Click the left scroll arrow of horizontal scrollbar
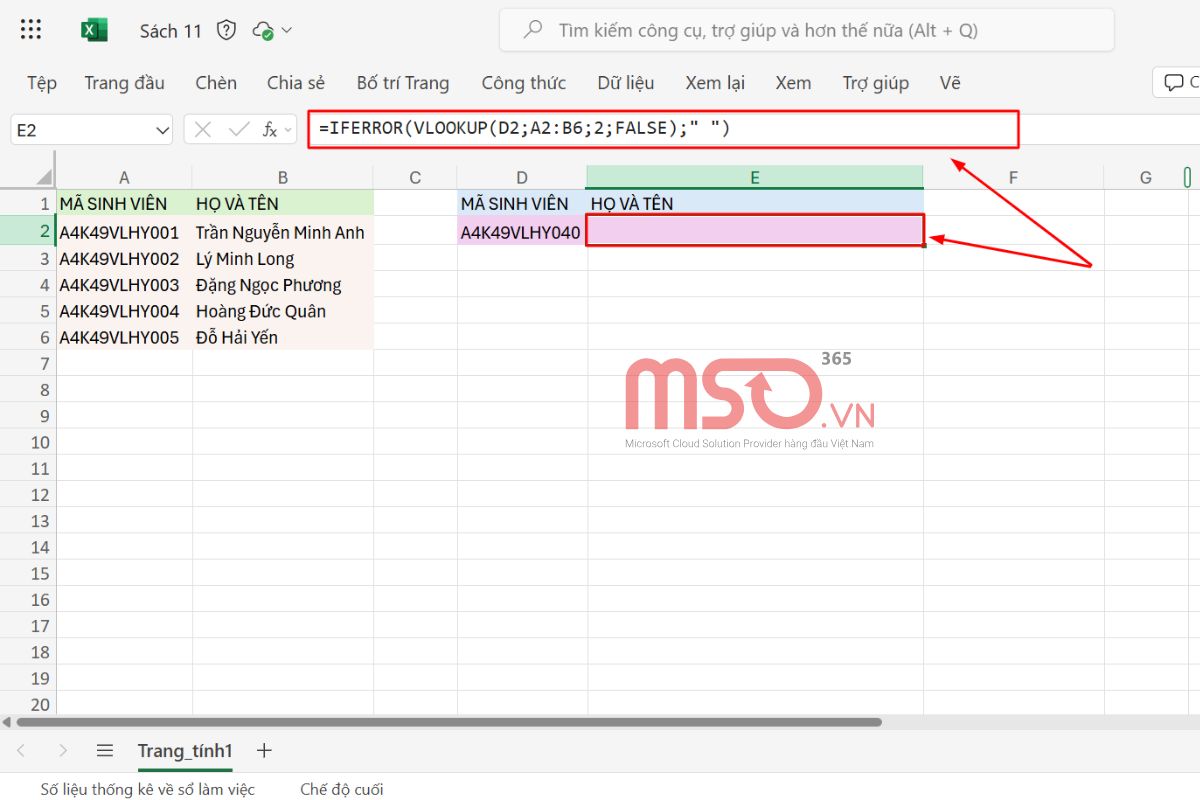1200x800 pixels. coord(6,721)
